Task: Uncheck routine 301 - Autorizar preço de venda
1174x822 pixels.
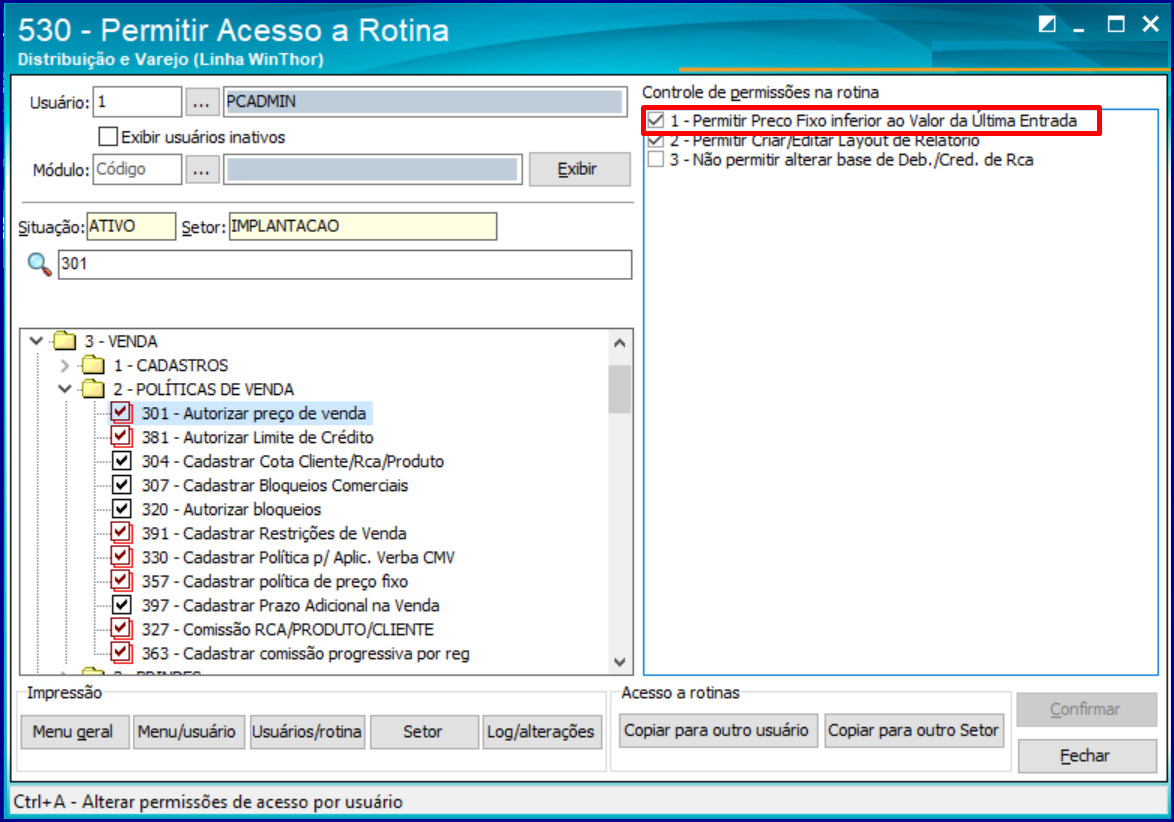Action: 121,412
